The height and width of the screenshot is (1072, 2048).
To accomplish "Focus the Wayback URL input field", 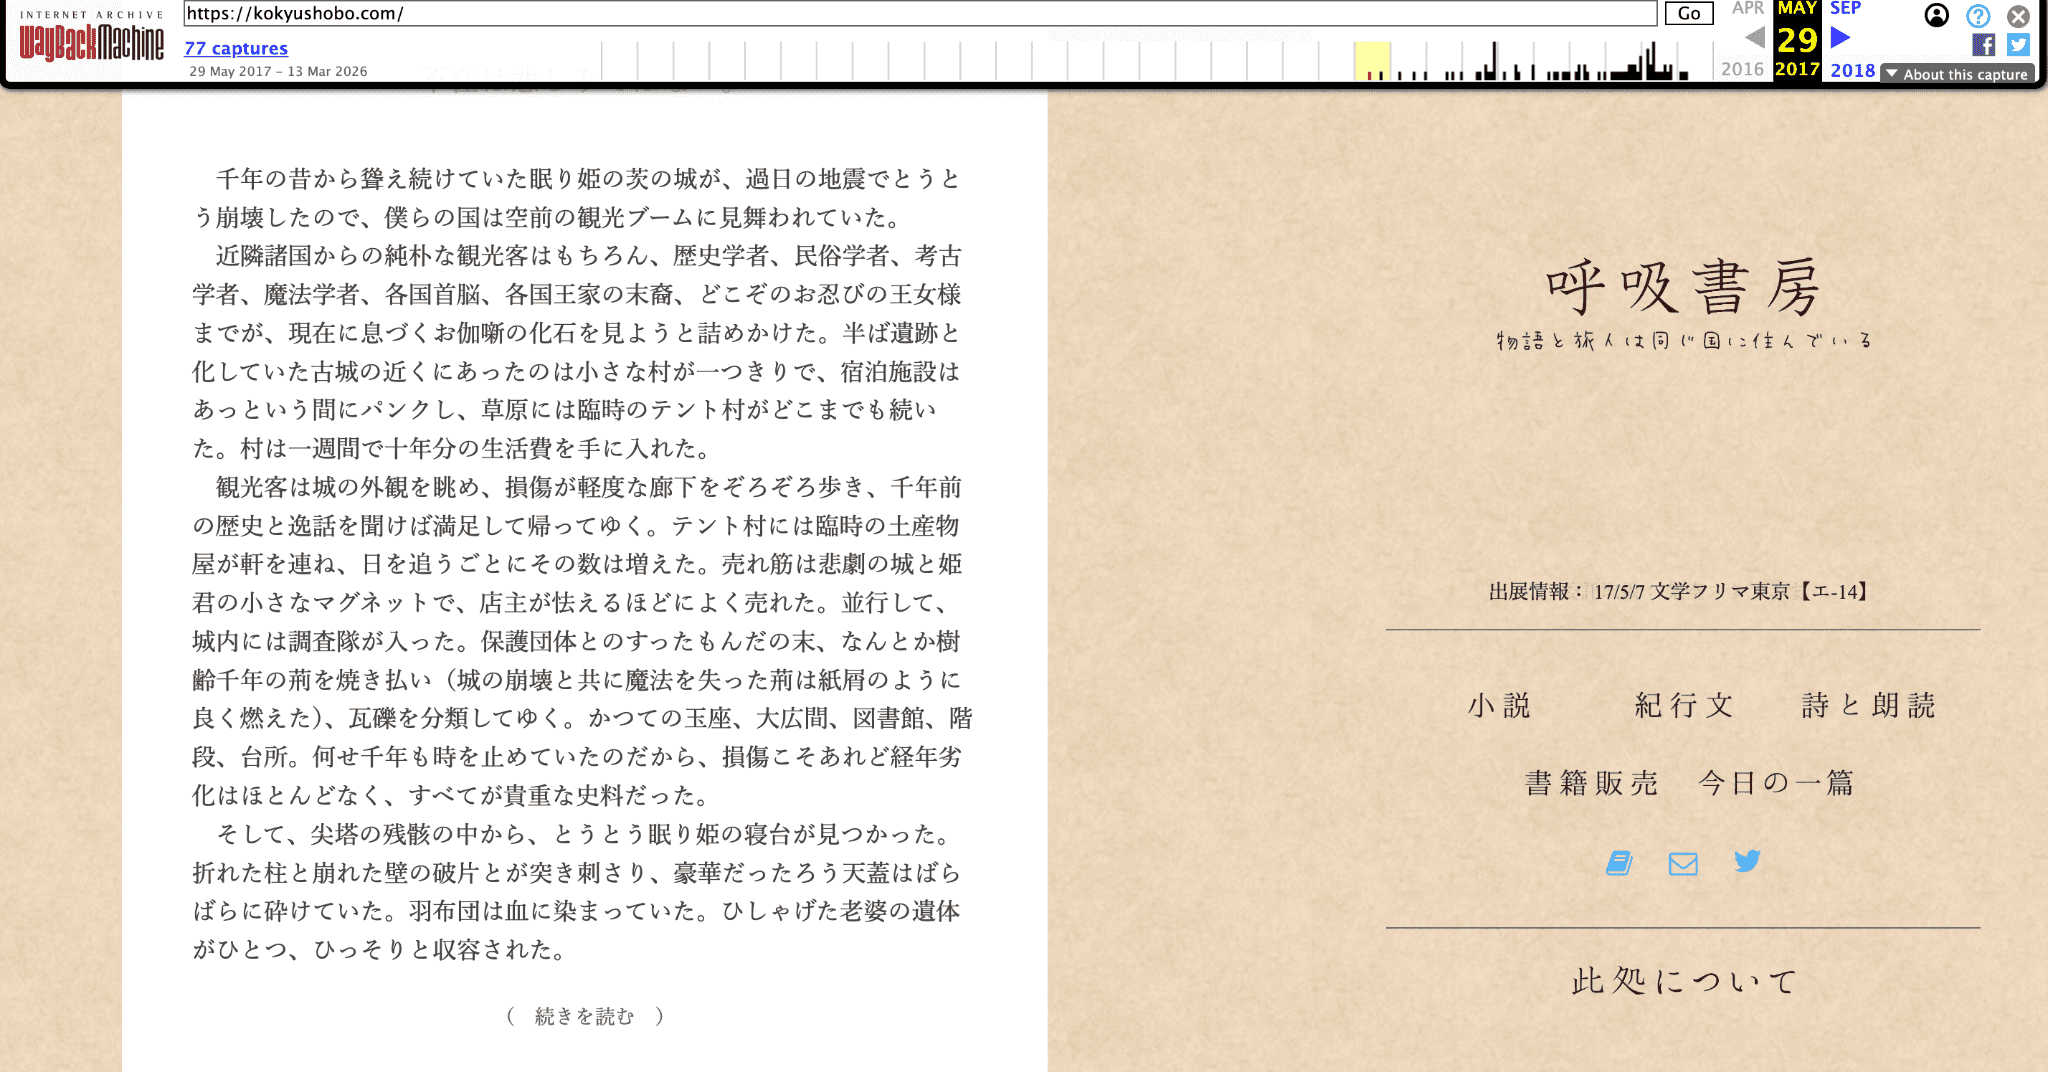I will tap(920, 13).
